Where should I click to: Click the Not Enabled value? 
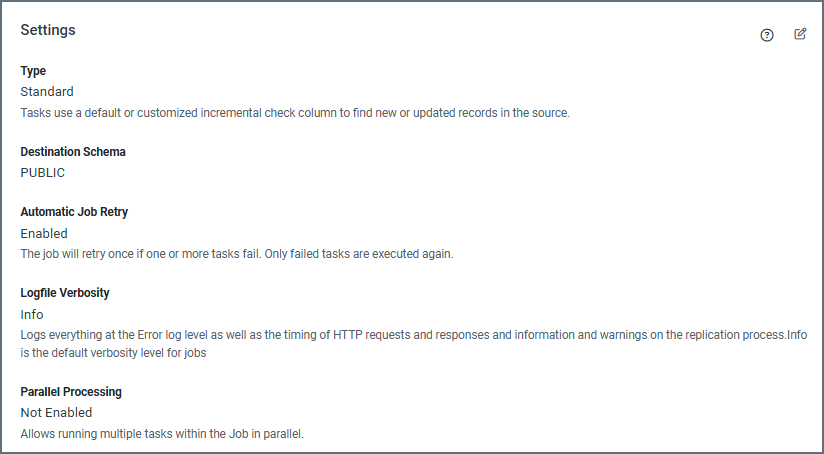tap(56, 413)
